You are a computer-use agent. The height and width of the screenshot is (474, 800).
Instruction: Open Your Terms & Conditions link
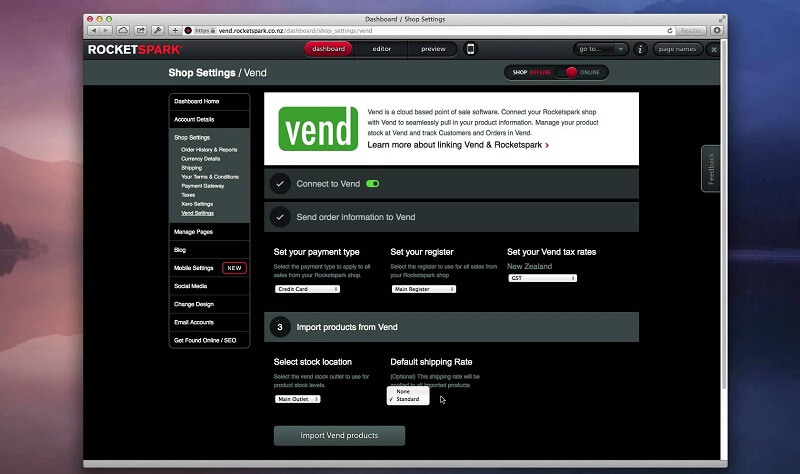[210, 177]
